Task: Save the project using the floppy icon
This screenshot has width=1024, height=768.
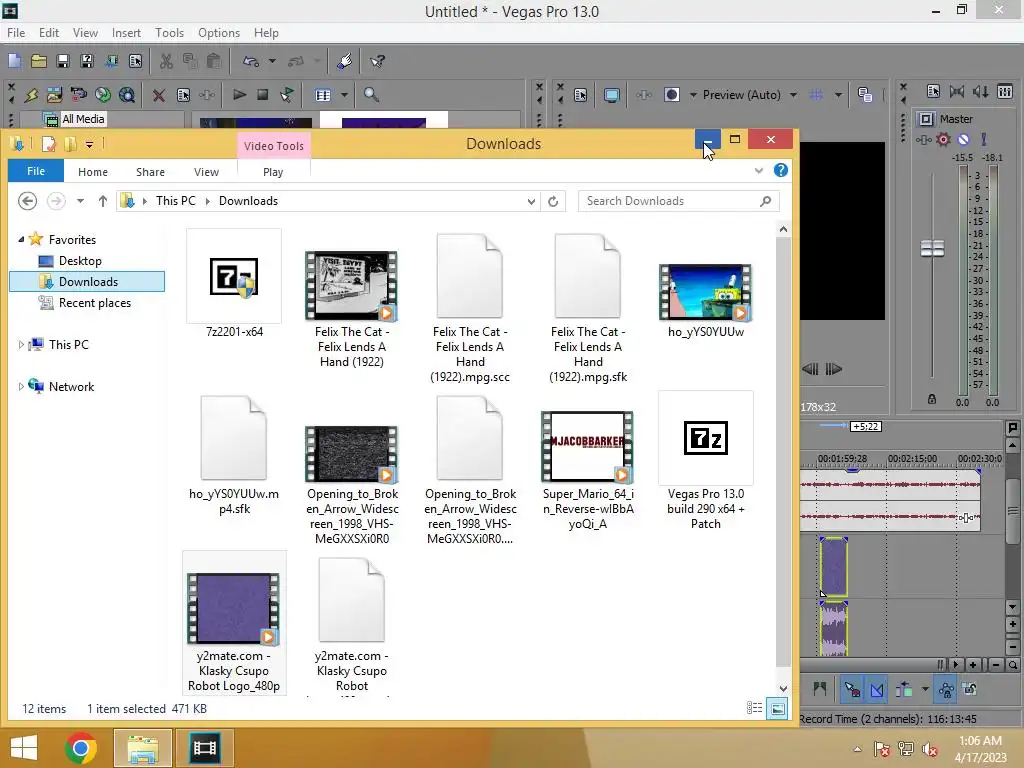Action: pos(63,61)
